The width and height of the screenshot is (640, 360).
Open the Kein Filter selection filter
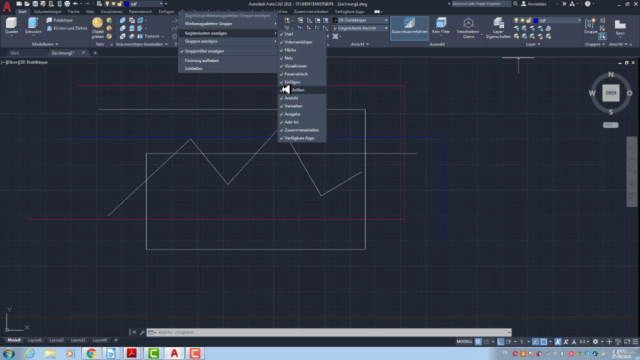(x=441, y=26)
